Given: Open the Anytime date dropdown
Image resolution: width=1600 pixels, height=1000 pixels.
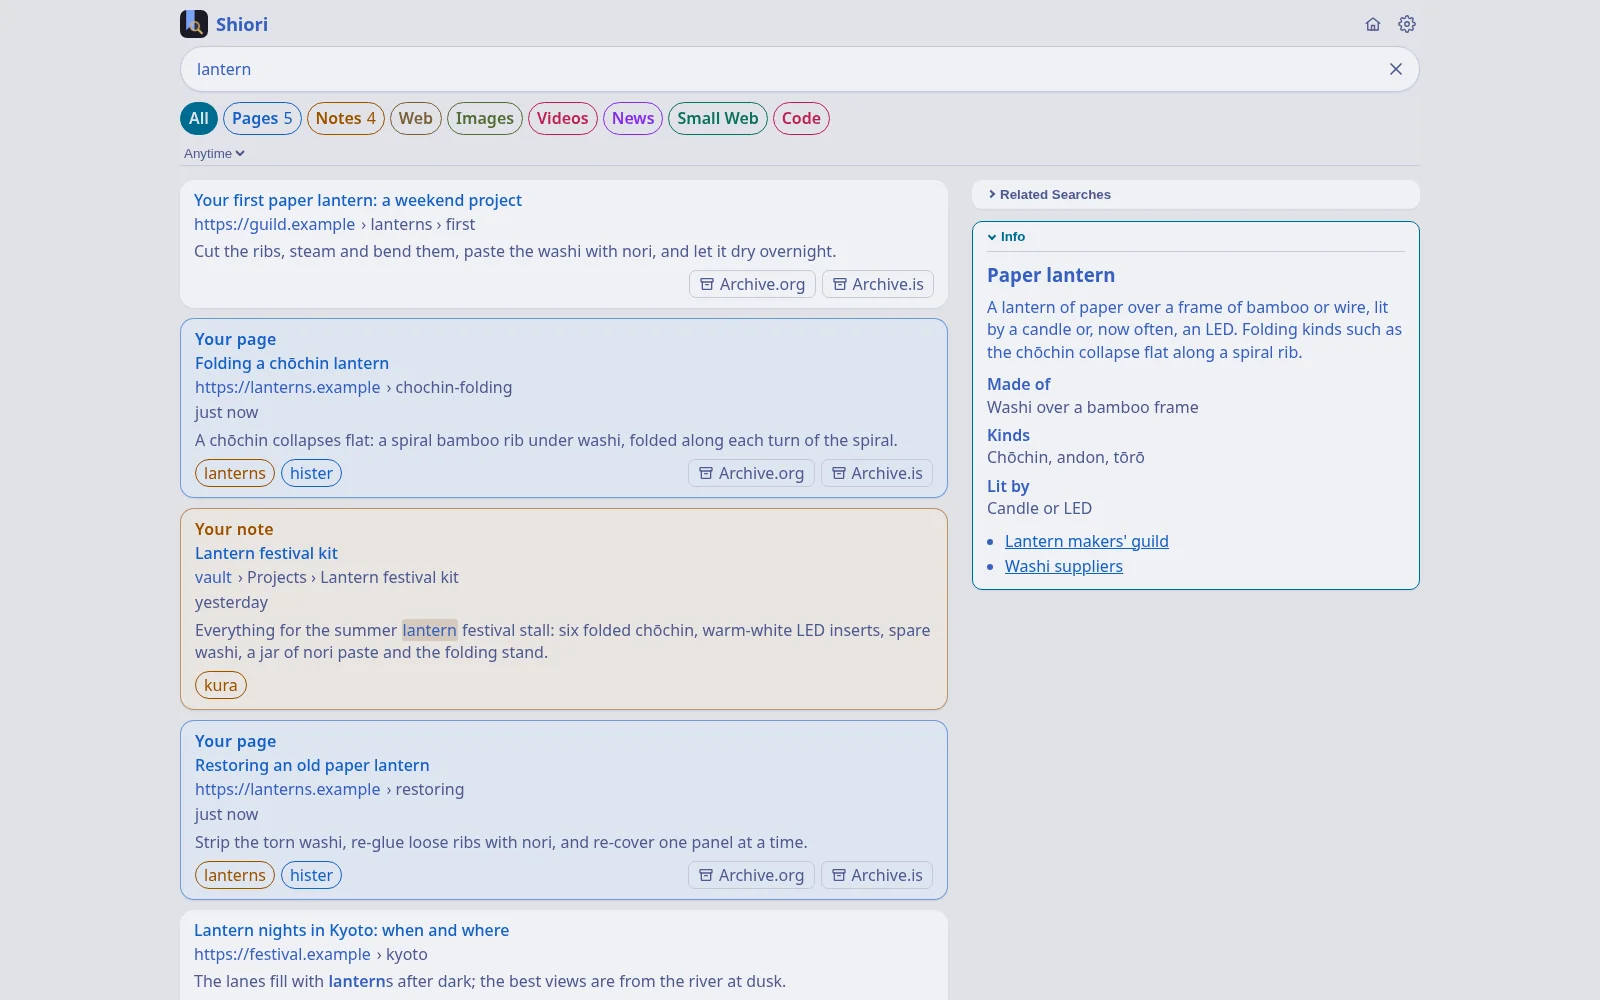Looking at the screenshot, I should point(214,153).
